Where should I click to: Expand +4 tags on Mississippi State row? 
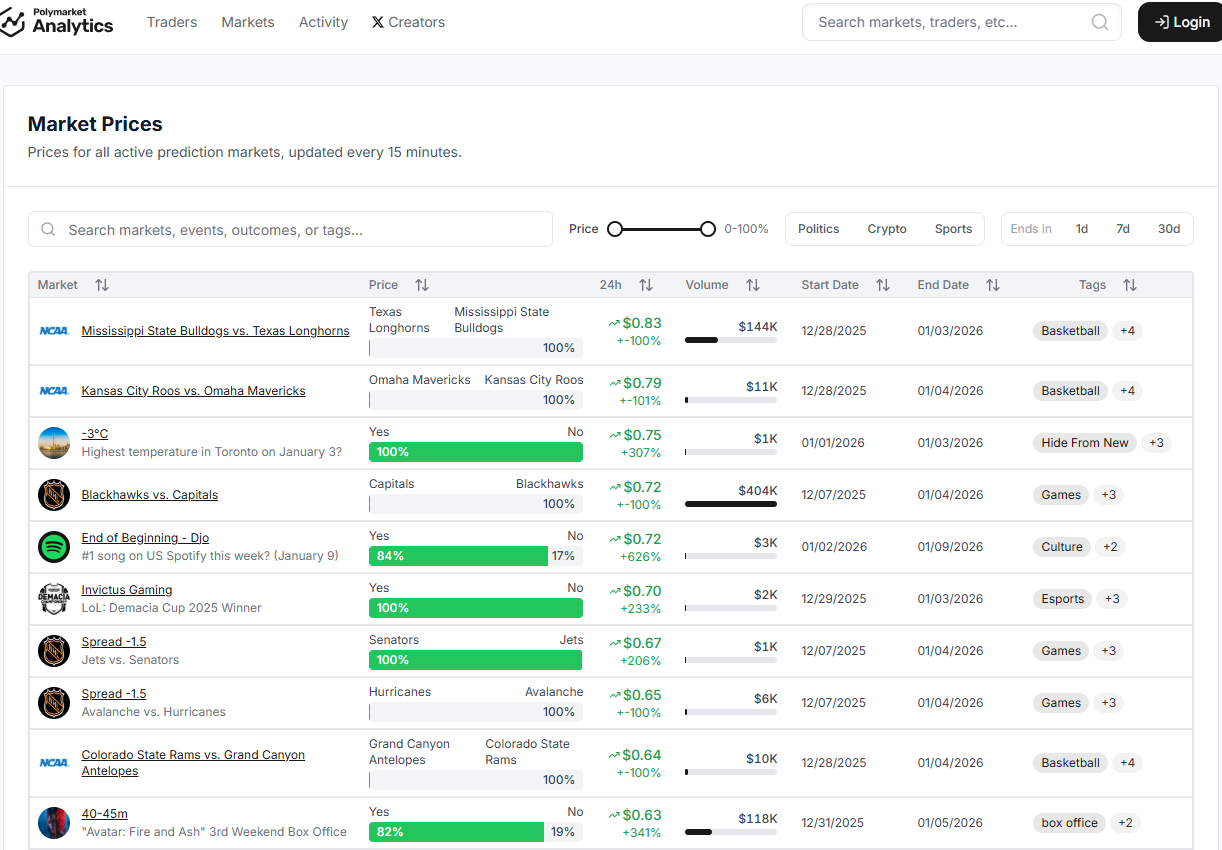tap(1127, 331)
